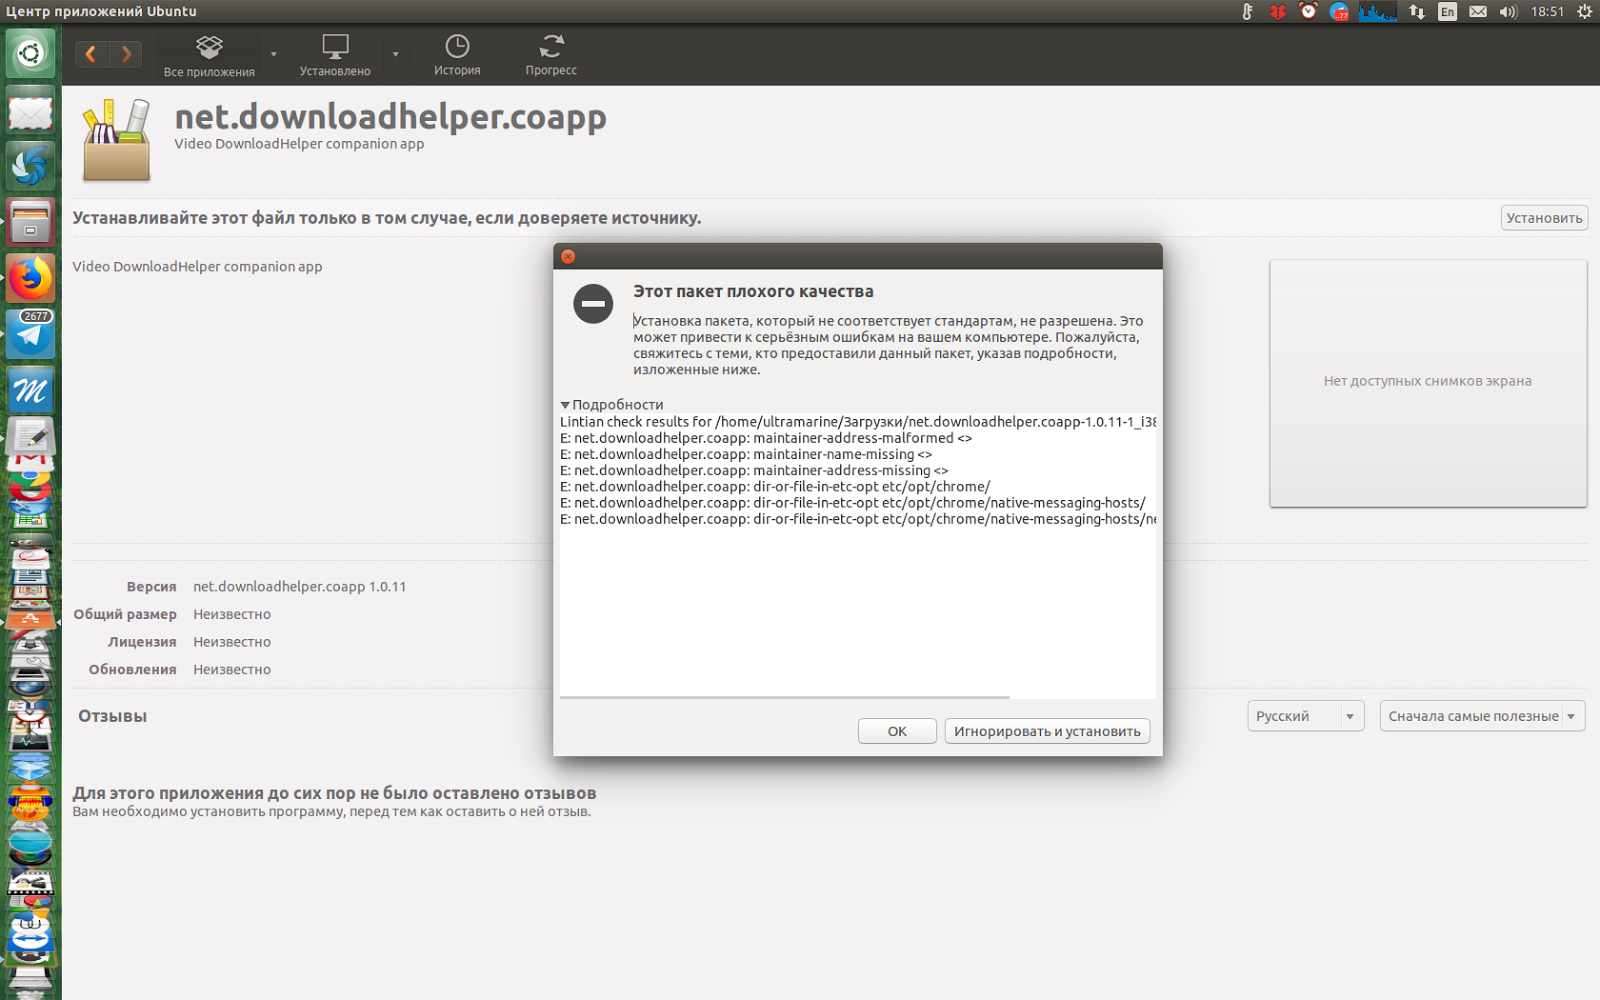Click the version value net.downloadhelper.coapp 1.0.11
The height and width of the screenshot is (1000, 1600).
click(x=300, y=587)
